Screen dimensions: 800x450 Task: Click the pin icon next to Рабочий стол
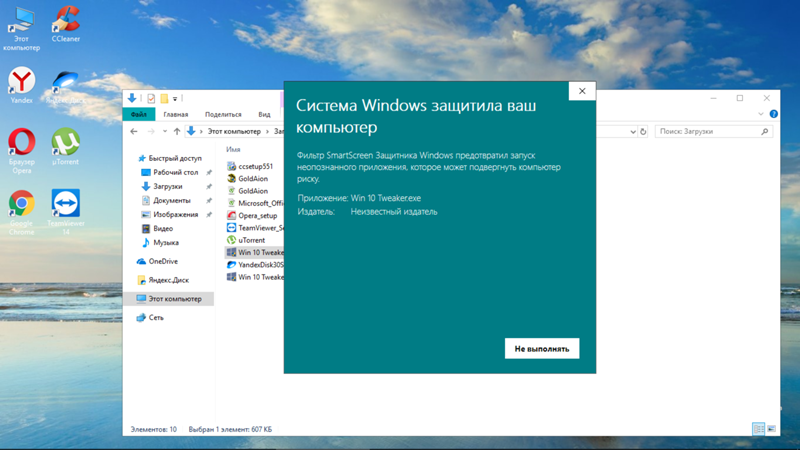tap(209, 173)
